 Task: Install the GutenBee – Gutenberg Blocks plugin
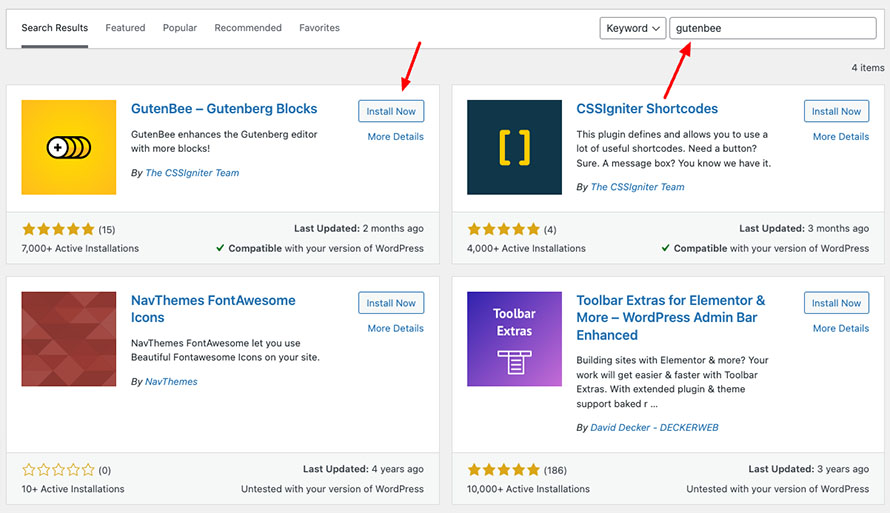[x=391, y=111]
